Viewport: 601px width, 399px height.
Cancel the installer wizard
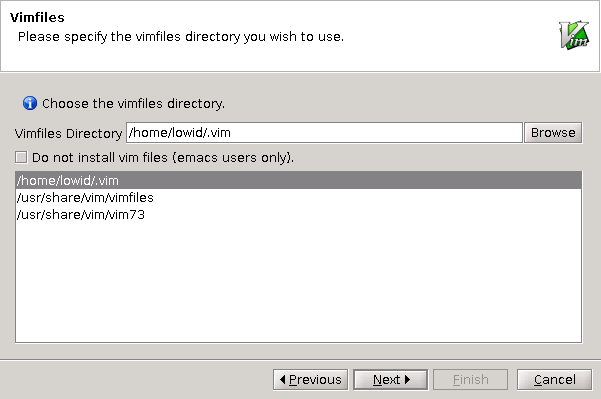(554, 379)
